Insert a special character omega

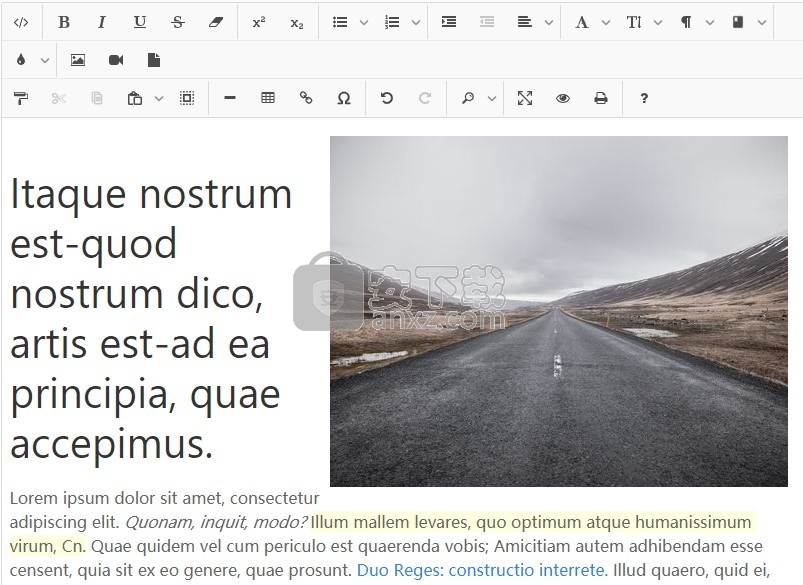pyautogui.click(x=344, y=98)
